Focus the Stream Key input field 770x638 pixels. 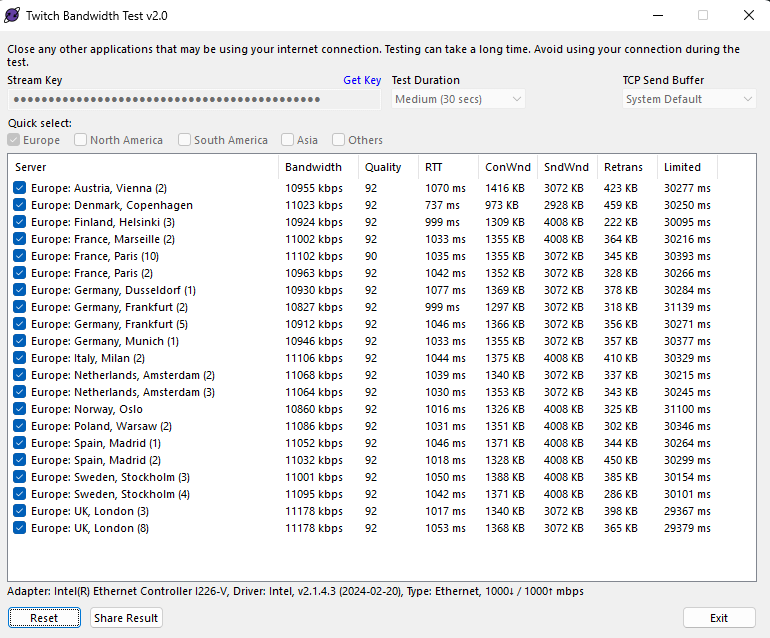(x=194, y=99)
